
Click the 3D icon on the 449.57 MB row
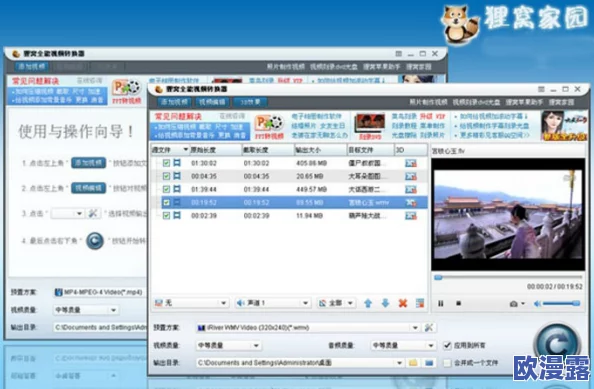point(411,189)
